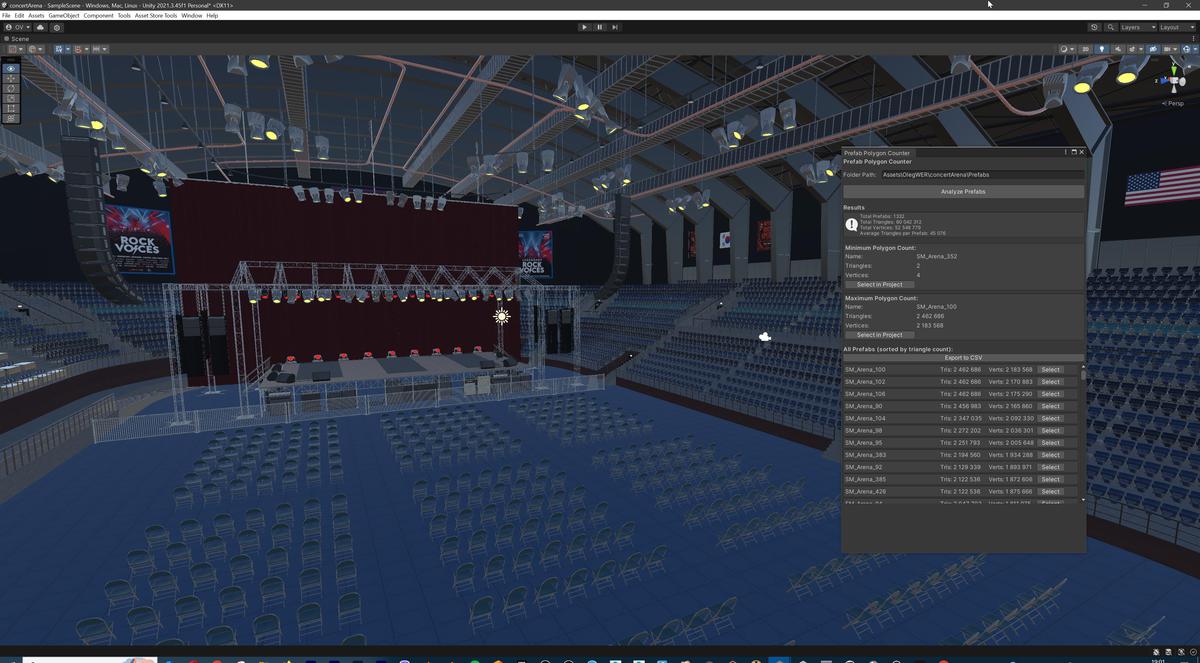The width and height of the screenshot is (1200, 663).
Task: Select the Scale tool
Action: tap(10, 98)
